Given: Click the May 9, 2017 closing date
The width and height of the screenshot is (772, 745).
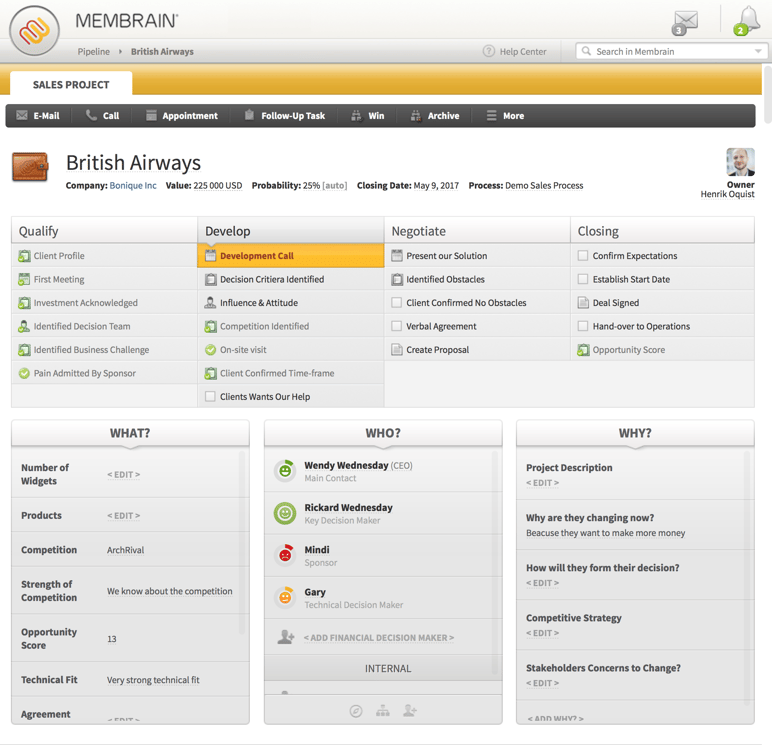Looking at the screenshot, I should (436, 186).
